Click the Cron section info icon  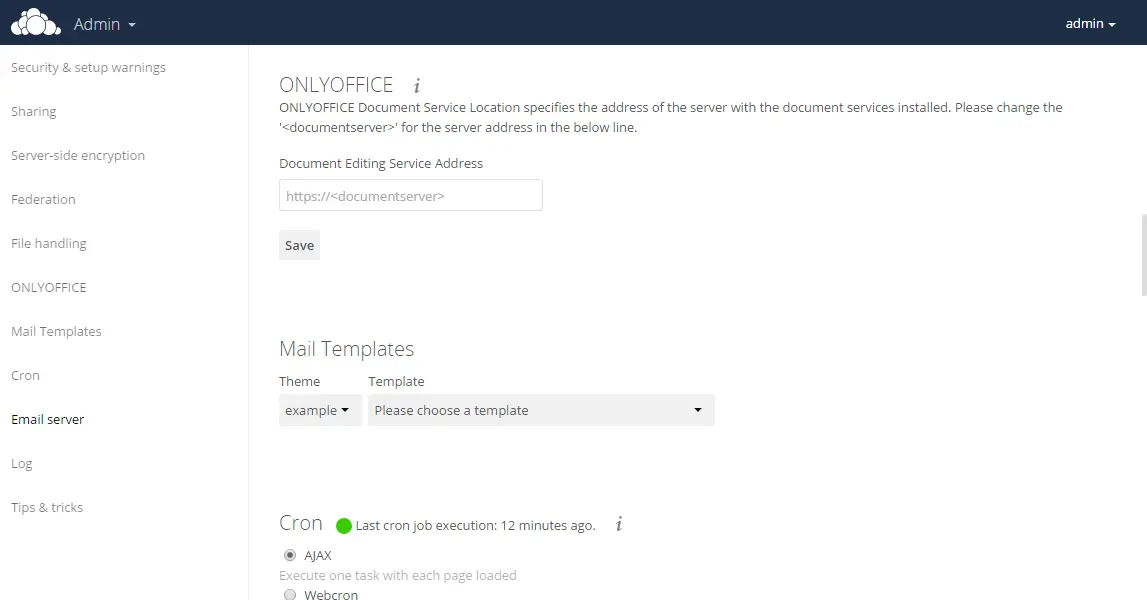(x=619, y=524)
